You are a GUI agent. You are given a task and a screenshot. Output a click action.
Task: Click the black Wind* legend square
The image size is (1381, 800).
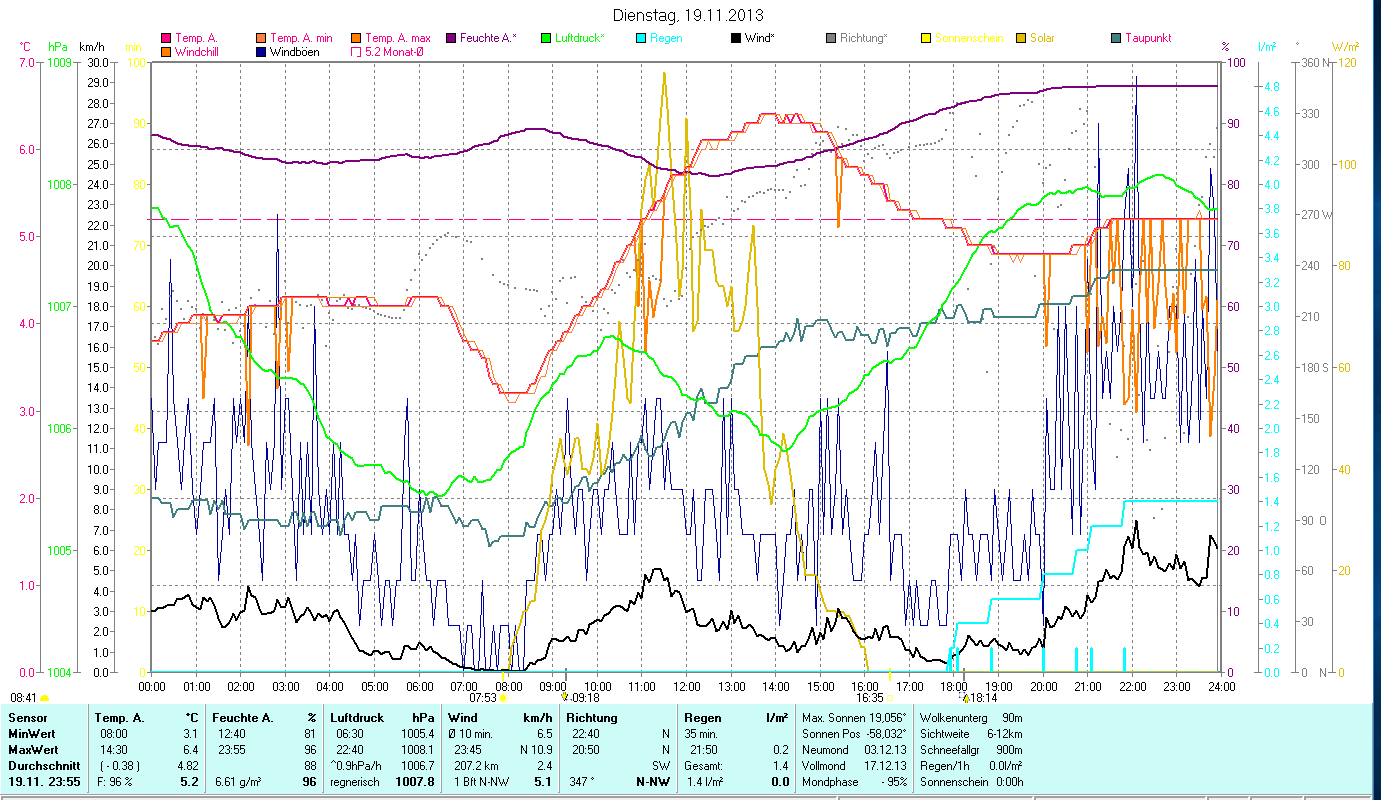(x=736, y=38)
